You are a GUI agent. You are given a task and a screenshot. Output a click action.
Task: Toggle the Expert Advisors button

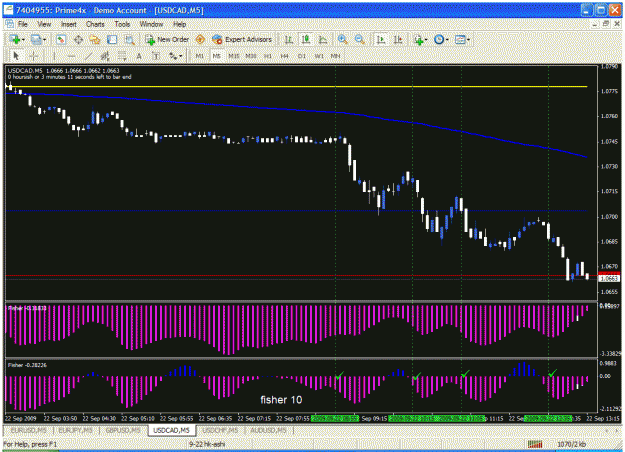[242, 39]
